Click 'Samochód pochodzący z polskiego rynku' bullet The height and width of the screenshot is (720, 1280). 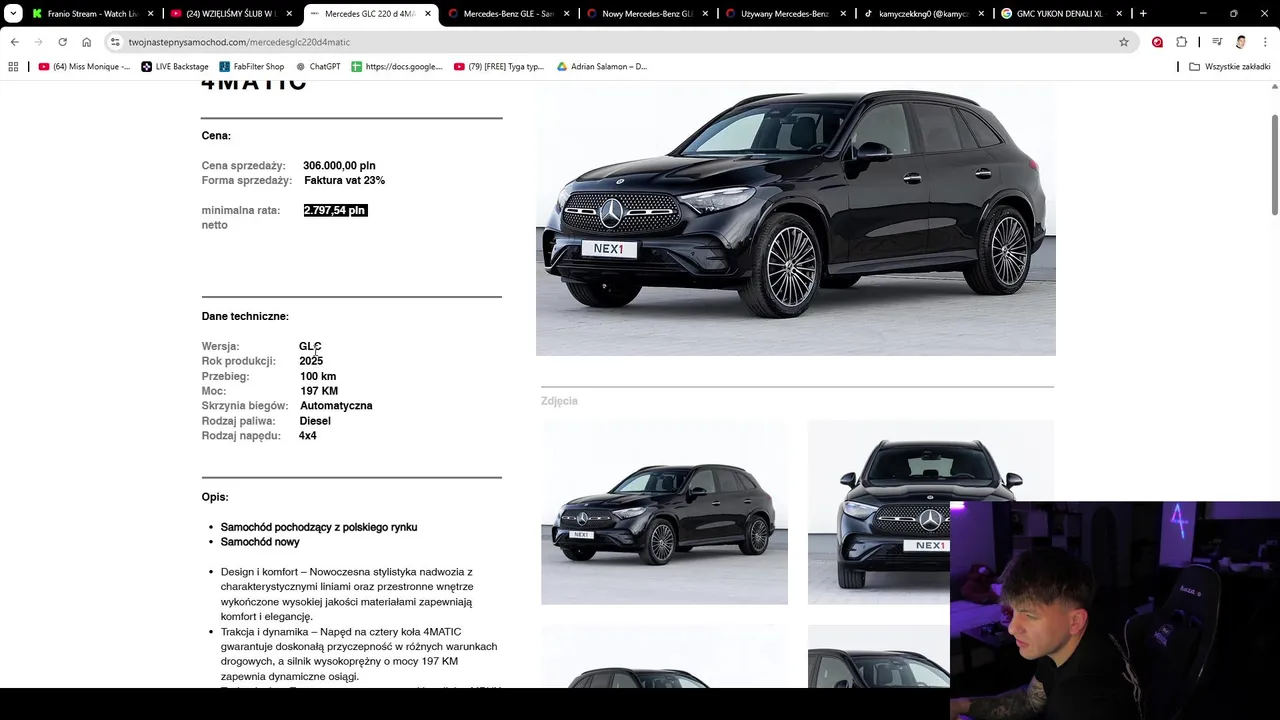319,527
